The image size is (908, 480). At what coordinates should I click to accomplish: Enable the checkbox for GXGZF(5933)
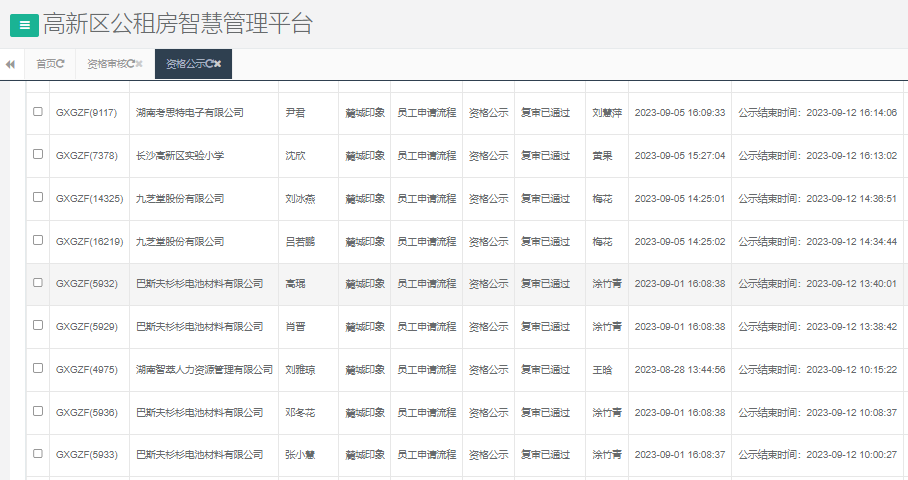38,453
